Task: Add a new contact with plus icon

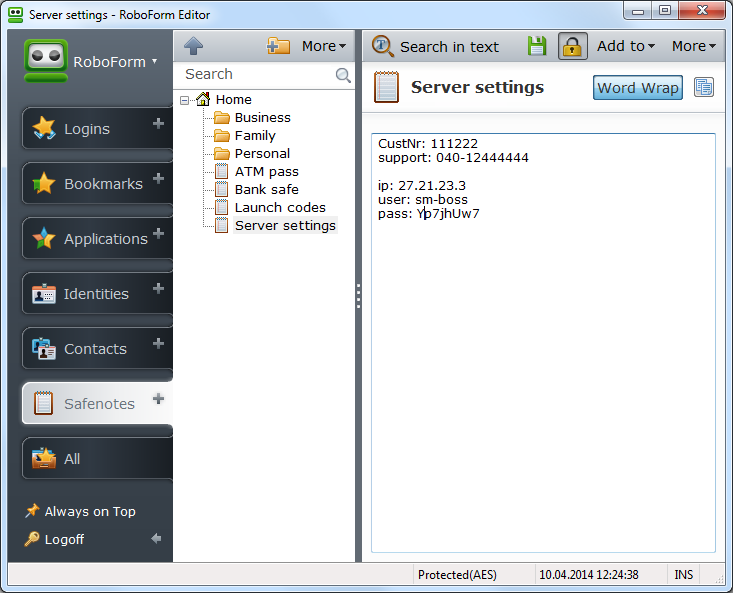Action: click(x=158, y=343)
